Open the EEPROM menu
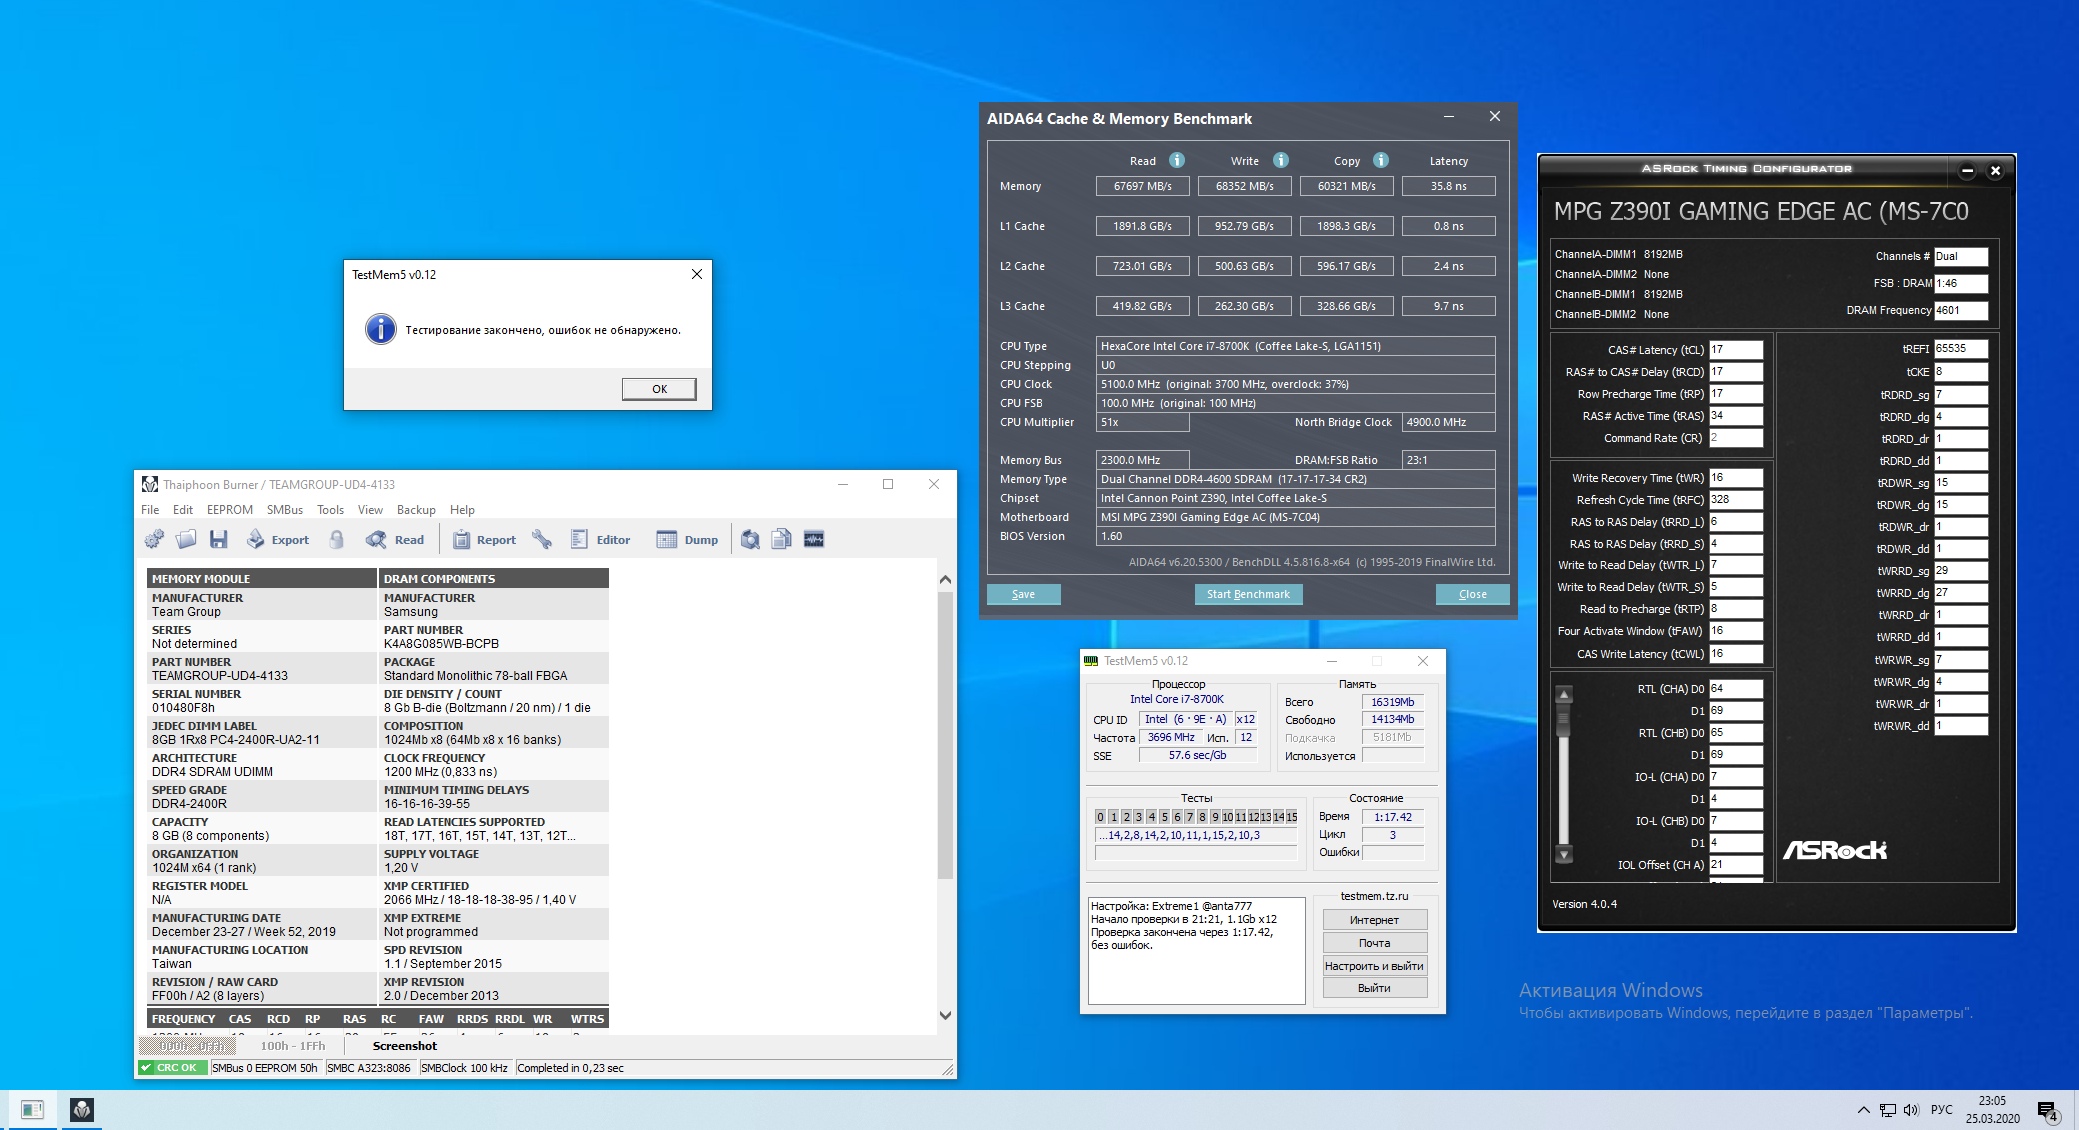Viewport: 2079px width, 1130px height. (x=229, y=510)
